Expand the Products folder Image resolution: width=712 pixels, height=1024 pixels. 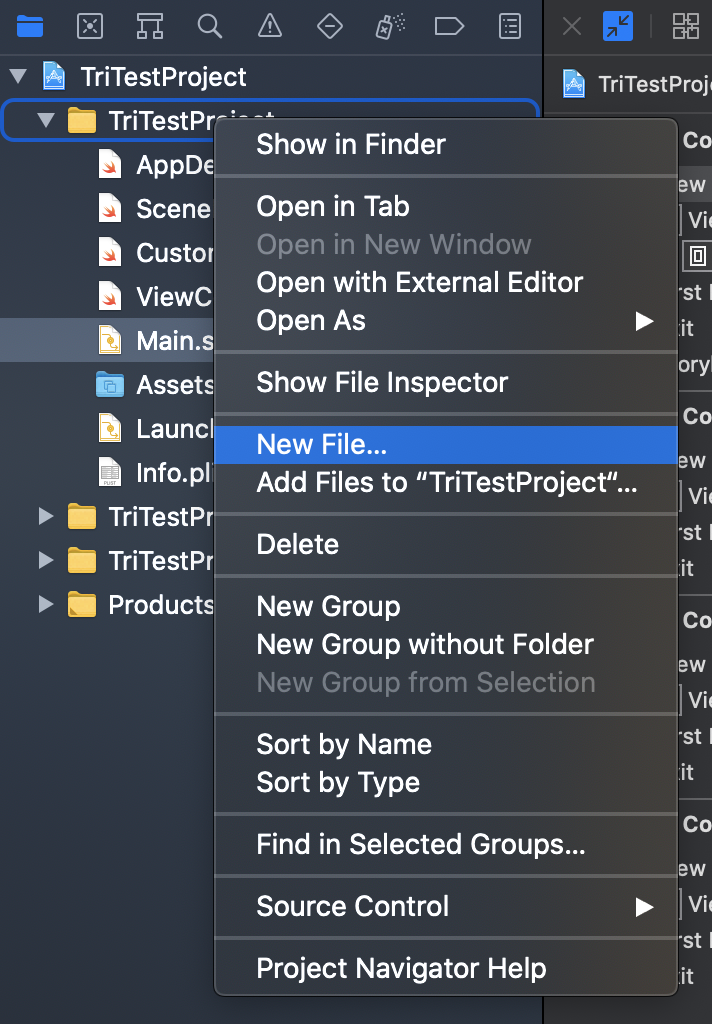45,604
